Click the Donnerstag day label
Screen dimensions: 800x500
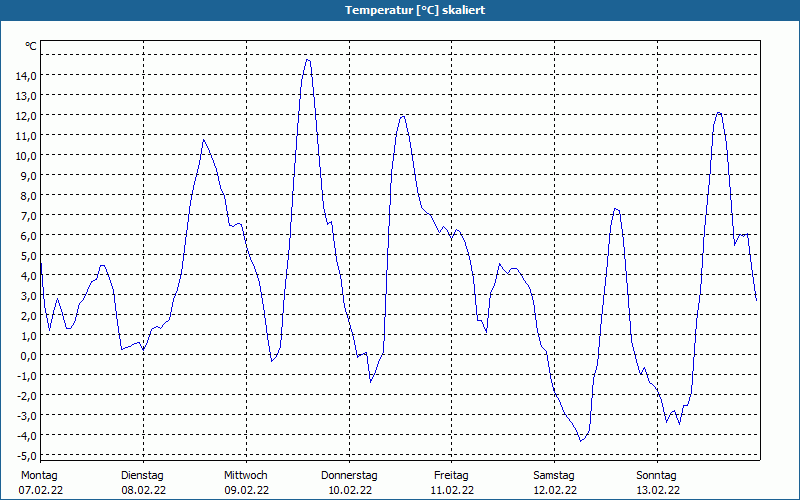349,476
